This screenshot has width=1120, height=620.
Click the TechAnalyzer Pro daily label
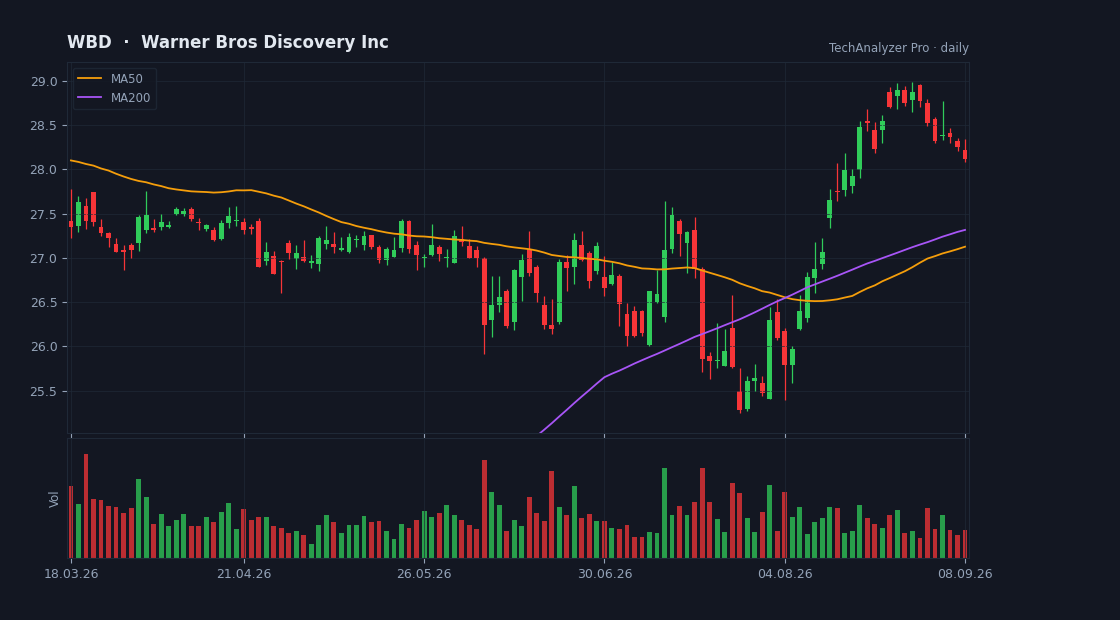point(899,48)
